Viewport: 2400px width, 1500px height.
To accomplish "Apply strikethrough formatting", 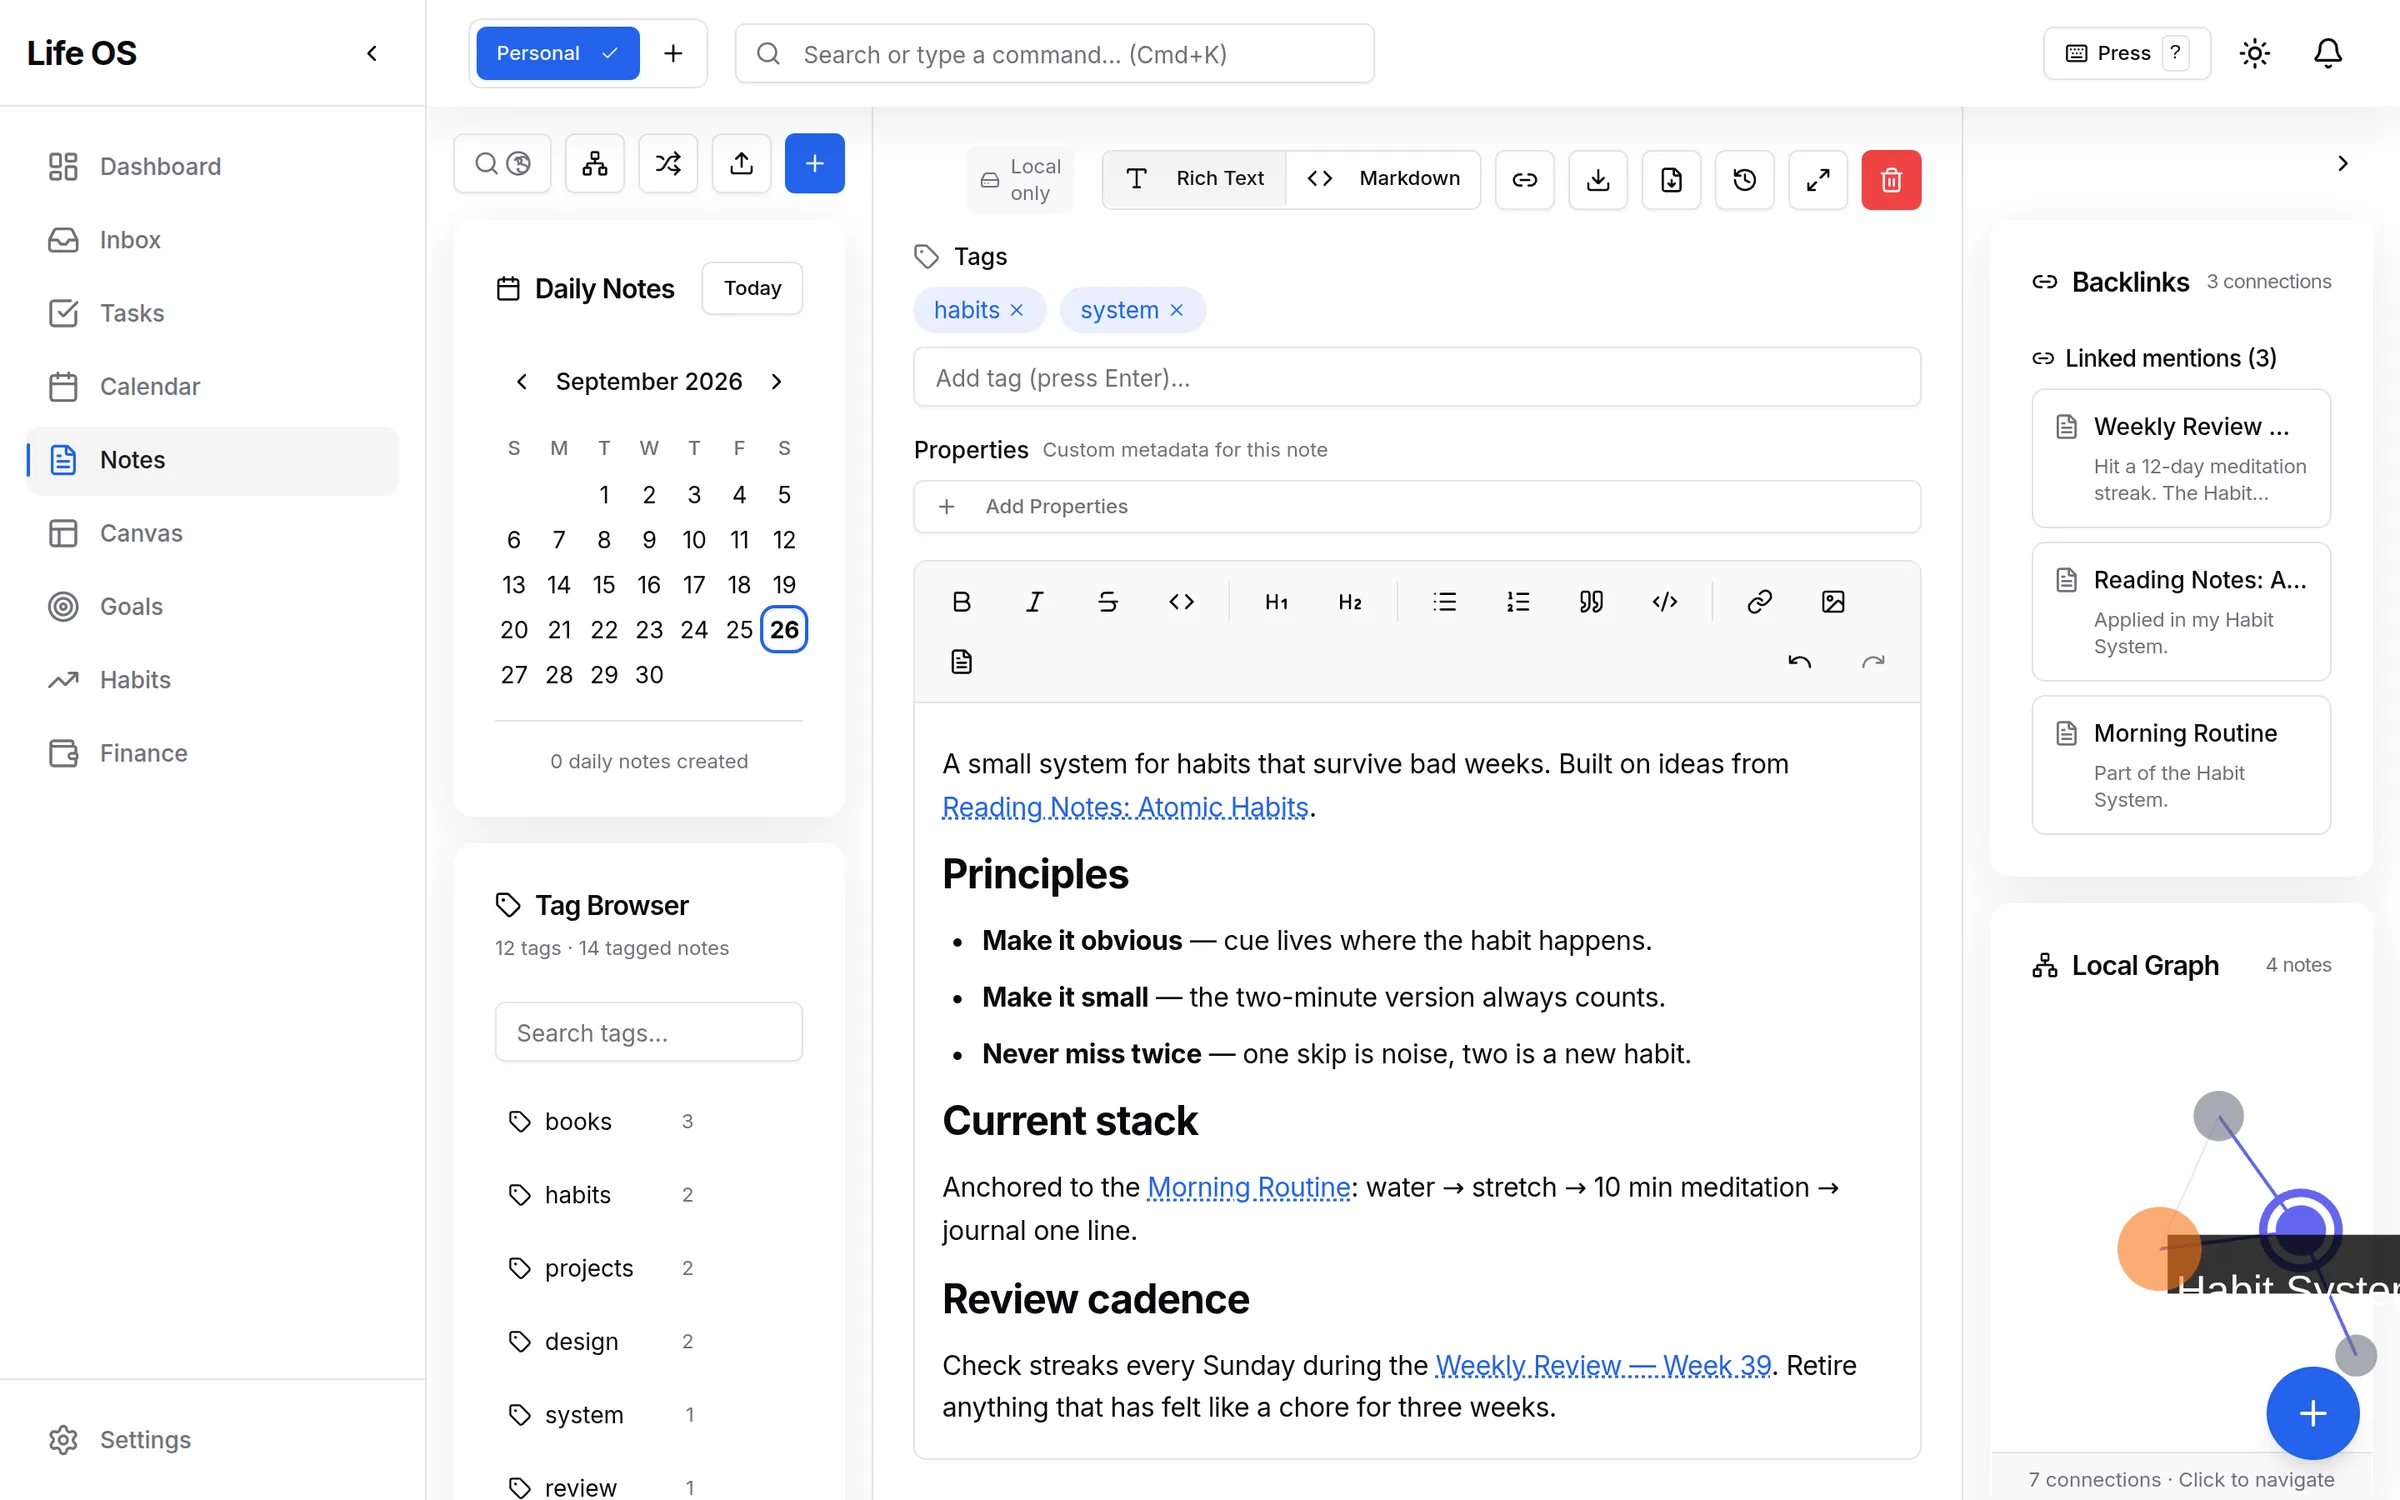I will (1107, 601).
